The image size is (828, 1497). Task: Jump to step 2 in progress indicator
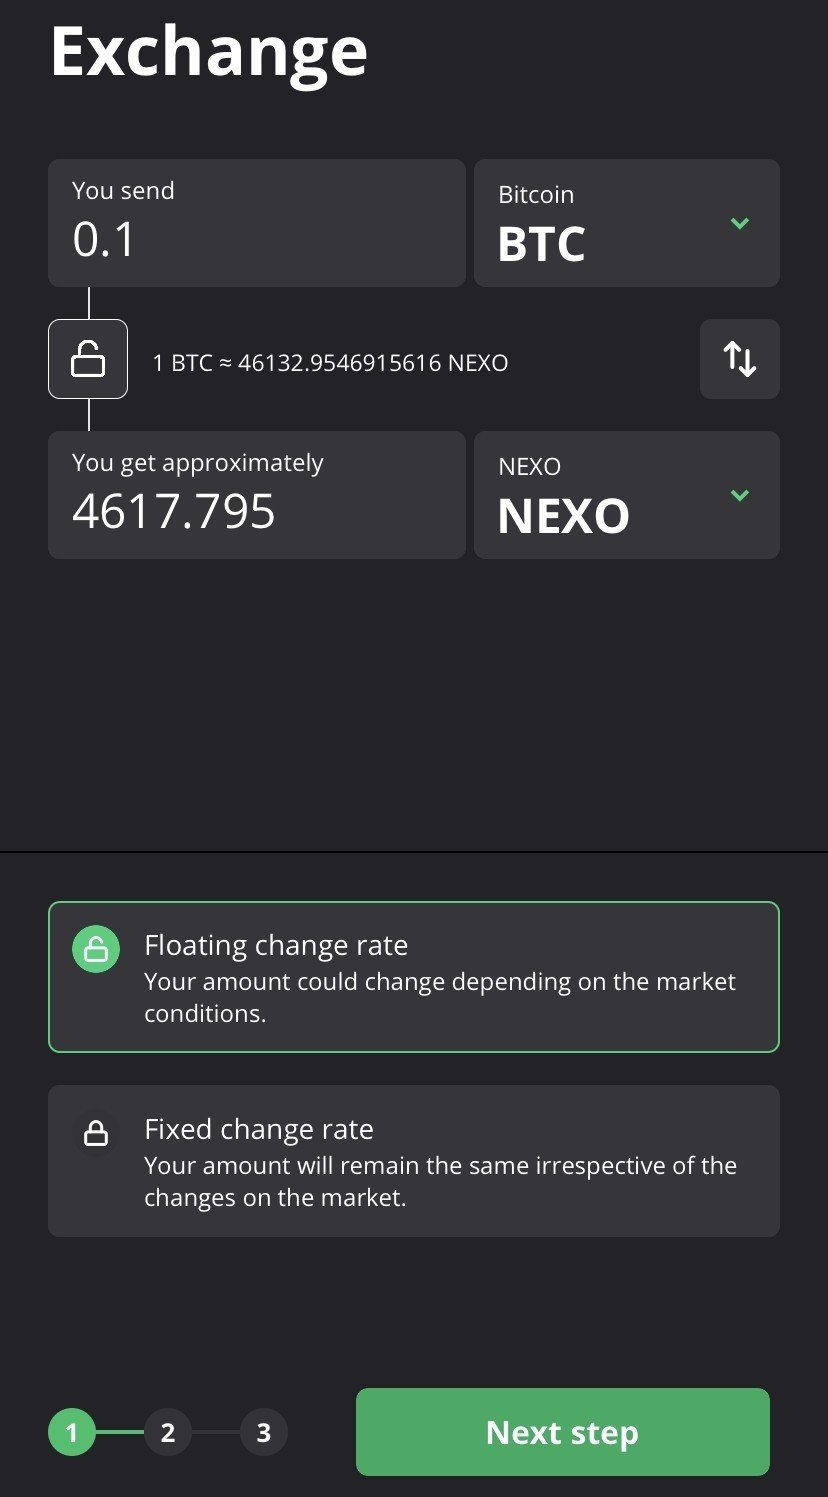(x=167, y=1433)
